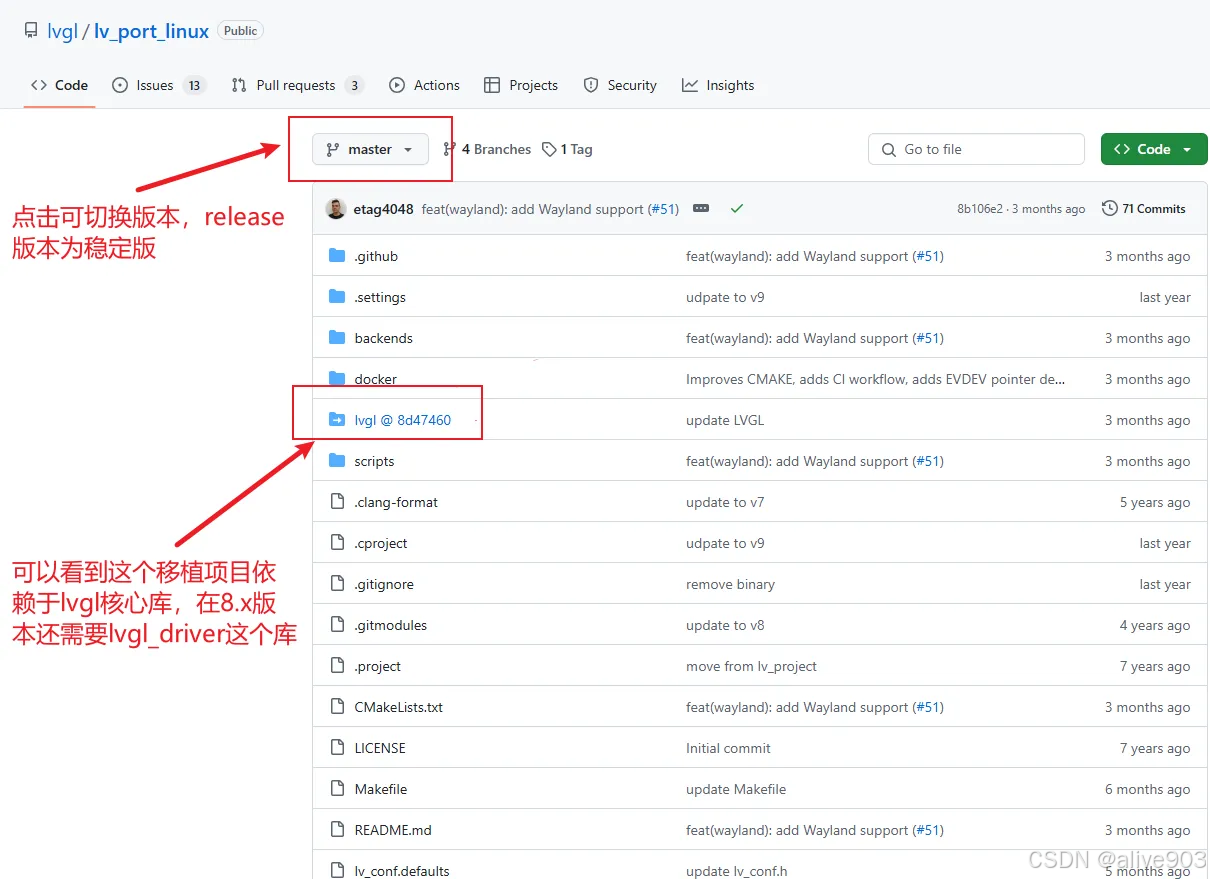The image size is (1210, 879).
Task: Click submodule icon beside lvgl @ 8d47460
Action: pyautogui.click(x=337, y=420)
